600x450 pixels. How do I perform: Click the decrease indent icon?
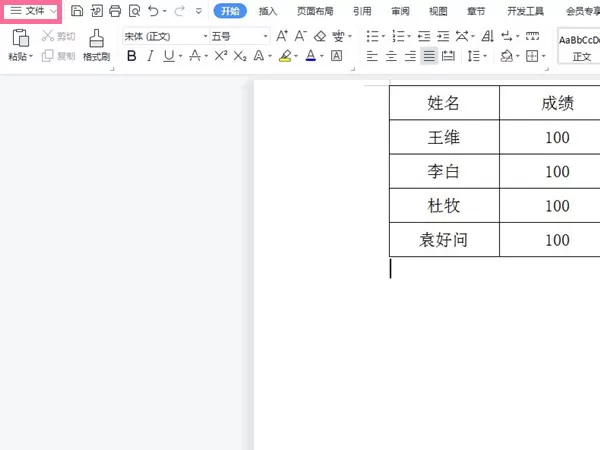click(x=424, y=36)
